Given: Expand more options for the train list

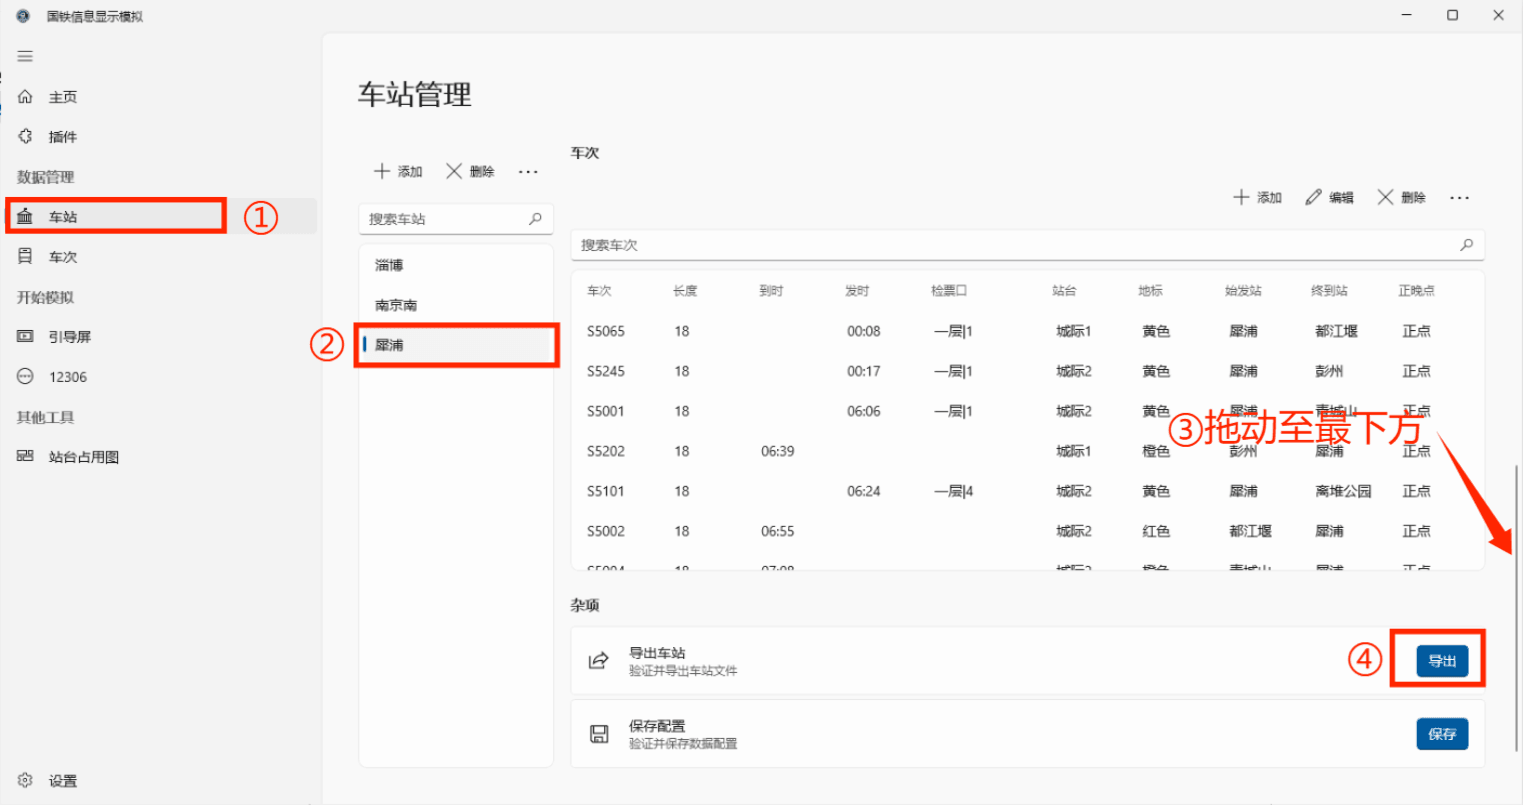Looking at the screenshot, I should (1459, 198).
